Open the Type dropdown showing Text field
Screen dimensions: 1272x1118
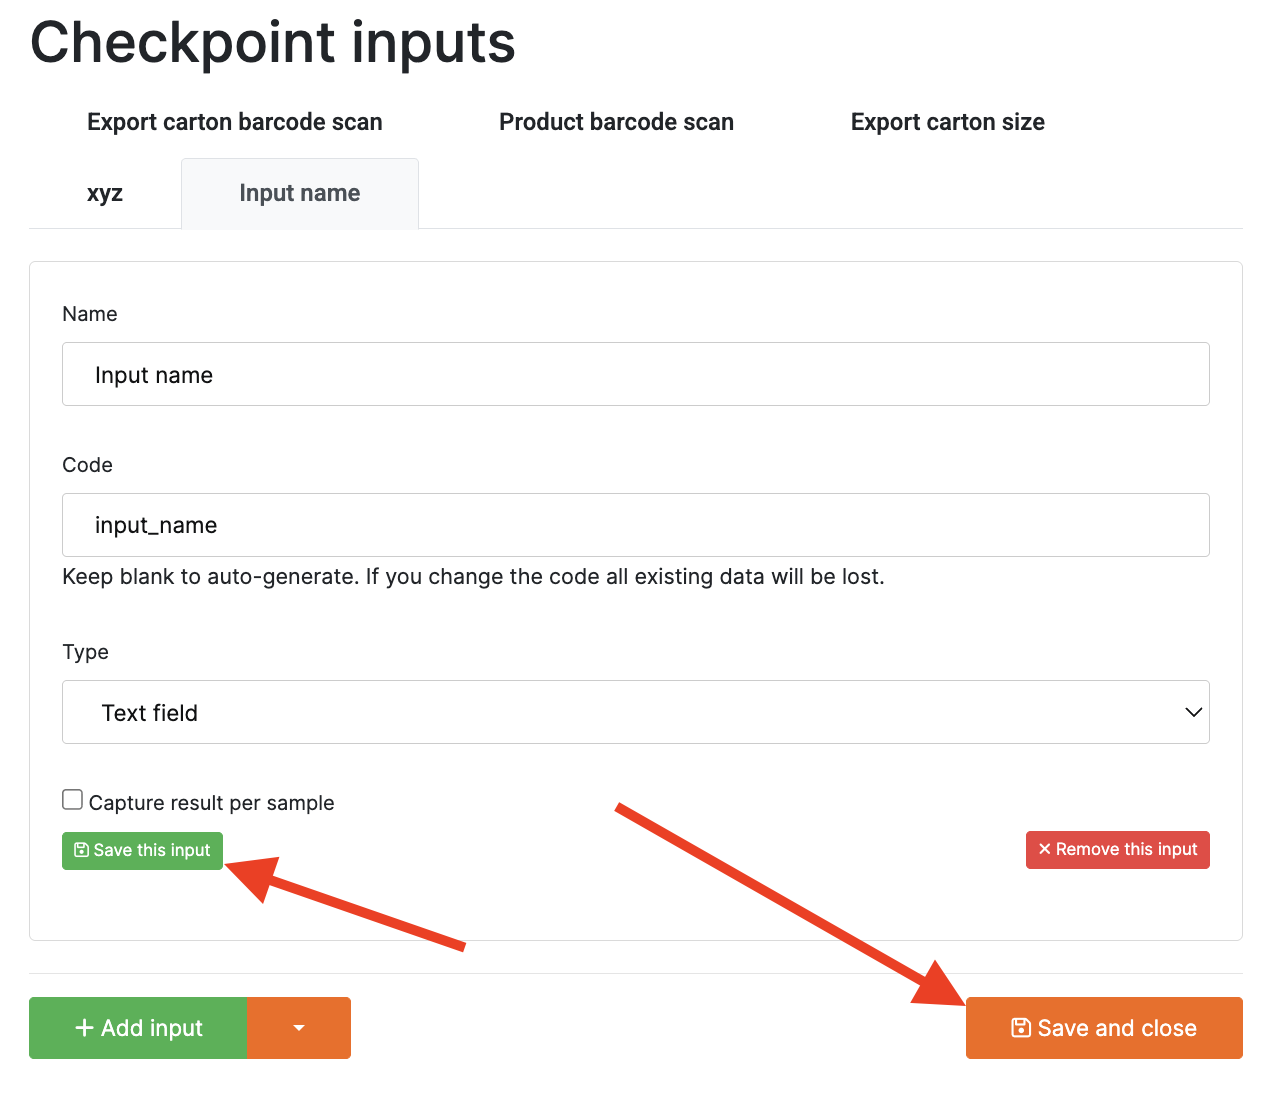click(x=635, y=712)
